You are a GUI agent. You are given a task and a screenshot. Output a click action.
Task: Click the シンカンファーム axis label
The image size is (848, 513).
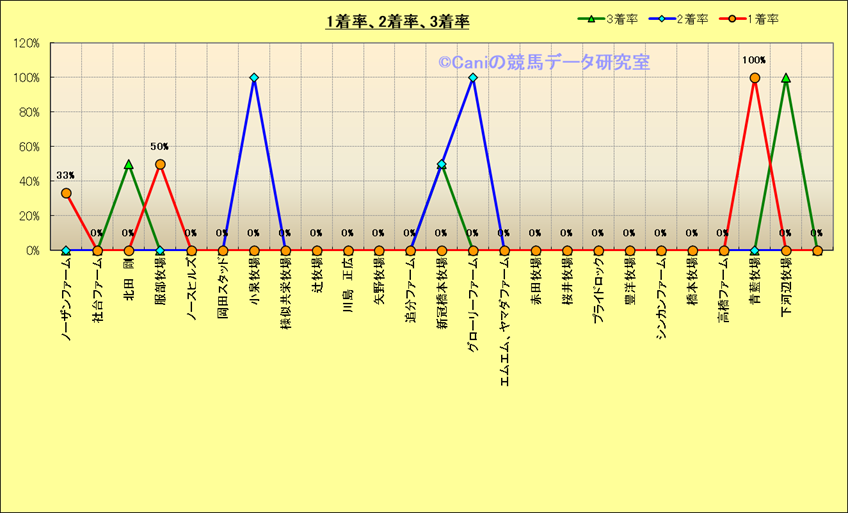tap(661, 299)
